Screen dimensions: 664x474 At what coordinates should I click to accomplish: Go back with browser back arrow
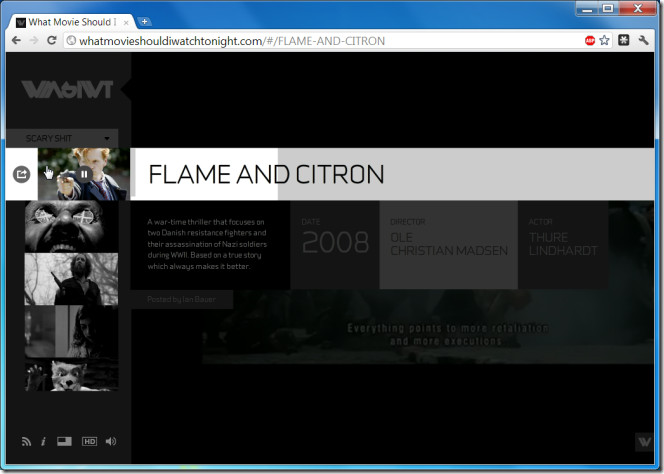click(x=17, y=40)
